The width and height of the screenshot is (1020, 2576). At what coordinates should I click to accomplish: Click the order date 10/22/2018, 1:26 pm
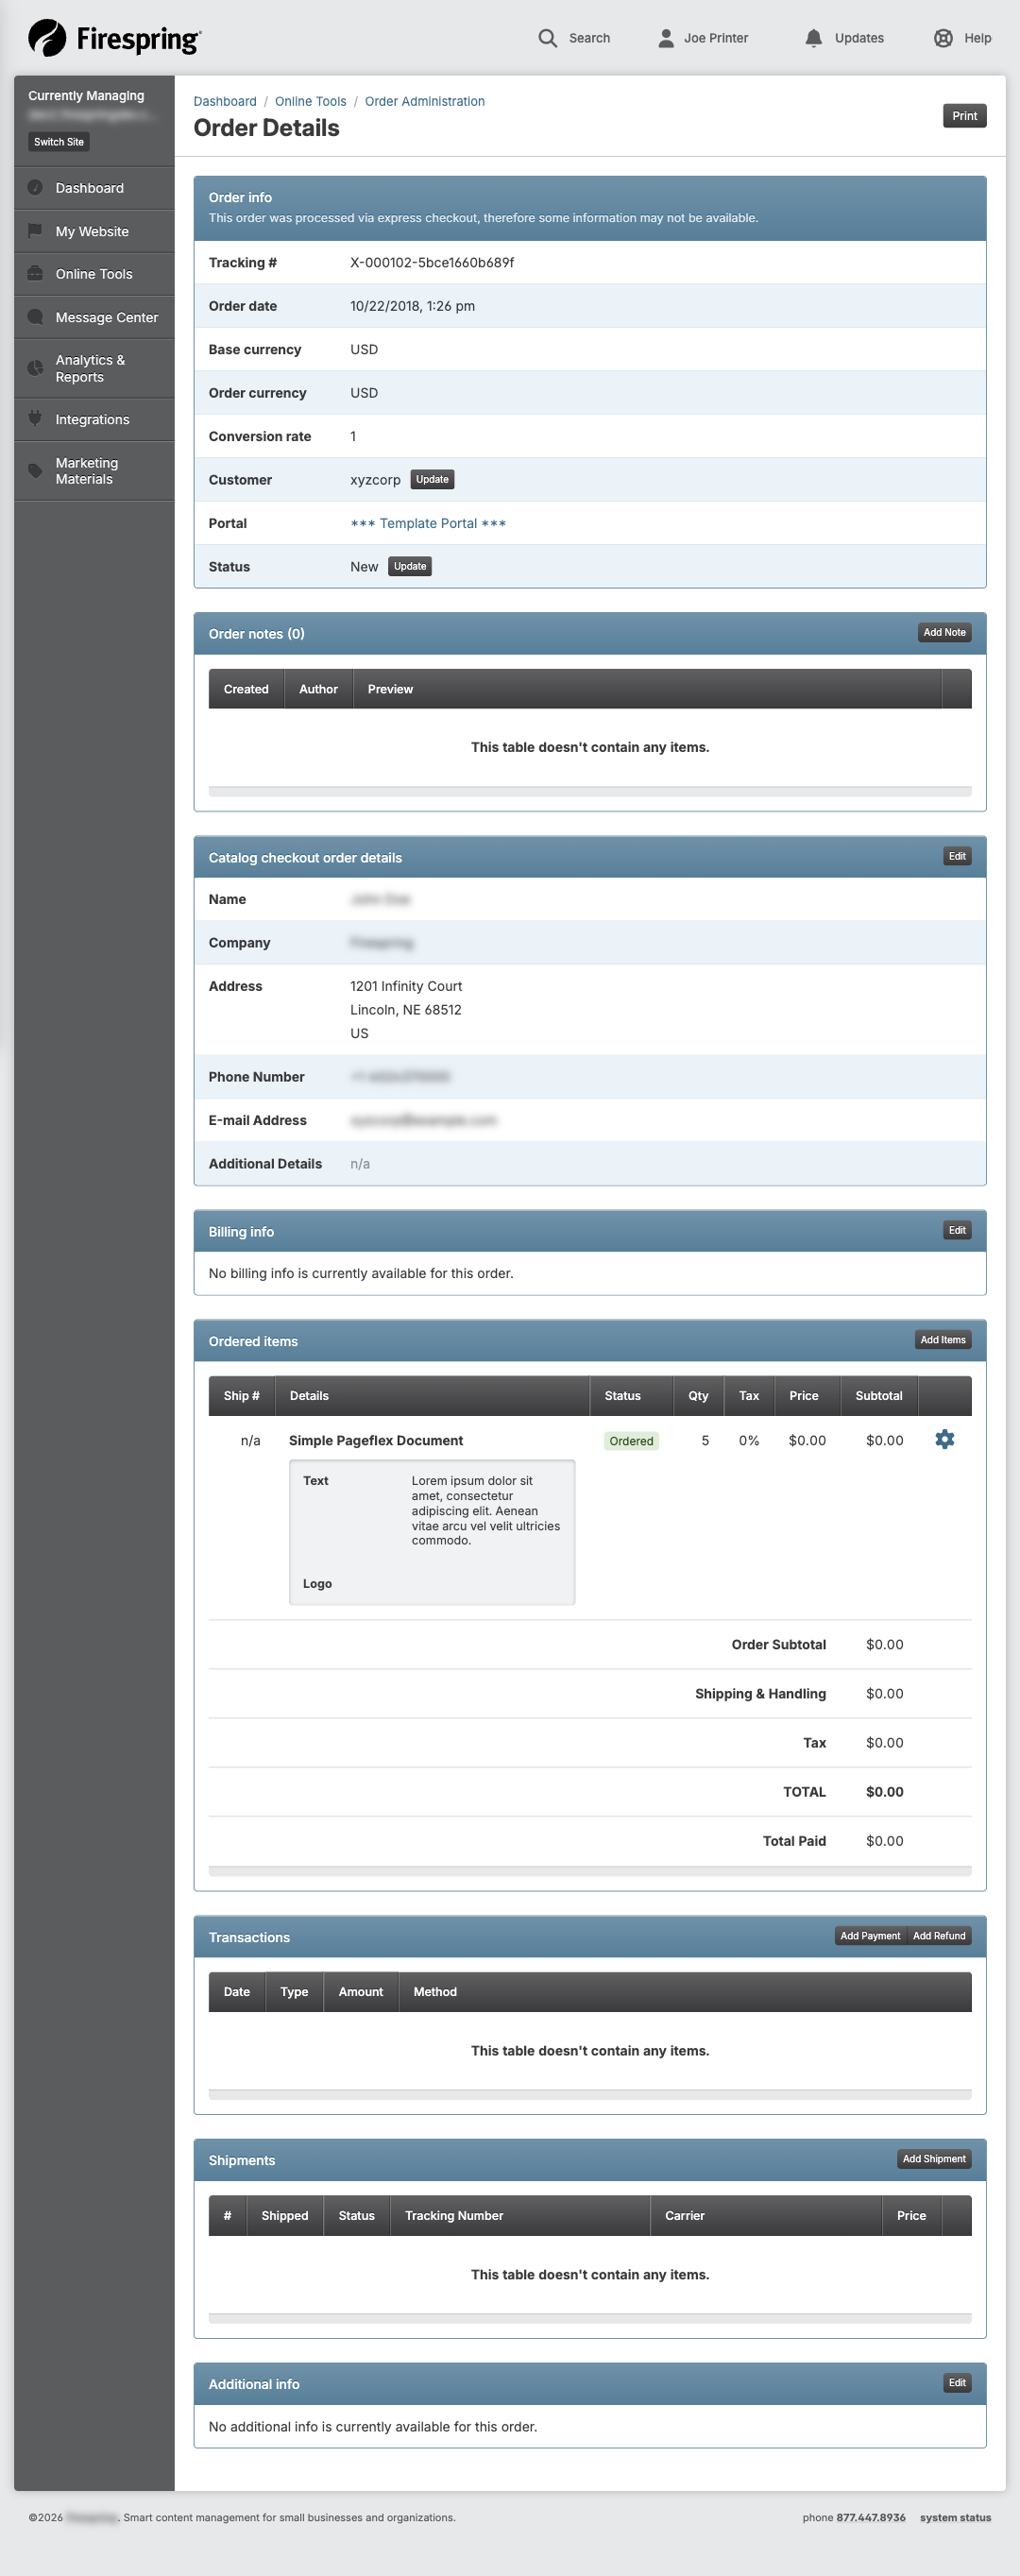click(x=412, y=306)
